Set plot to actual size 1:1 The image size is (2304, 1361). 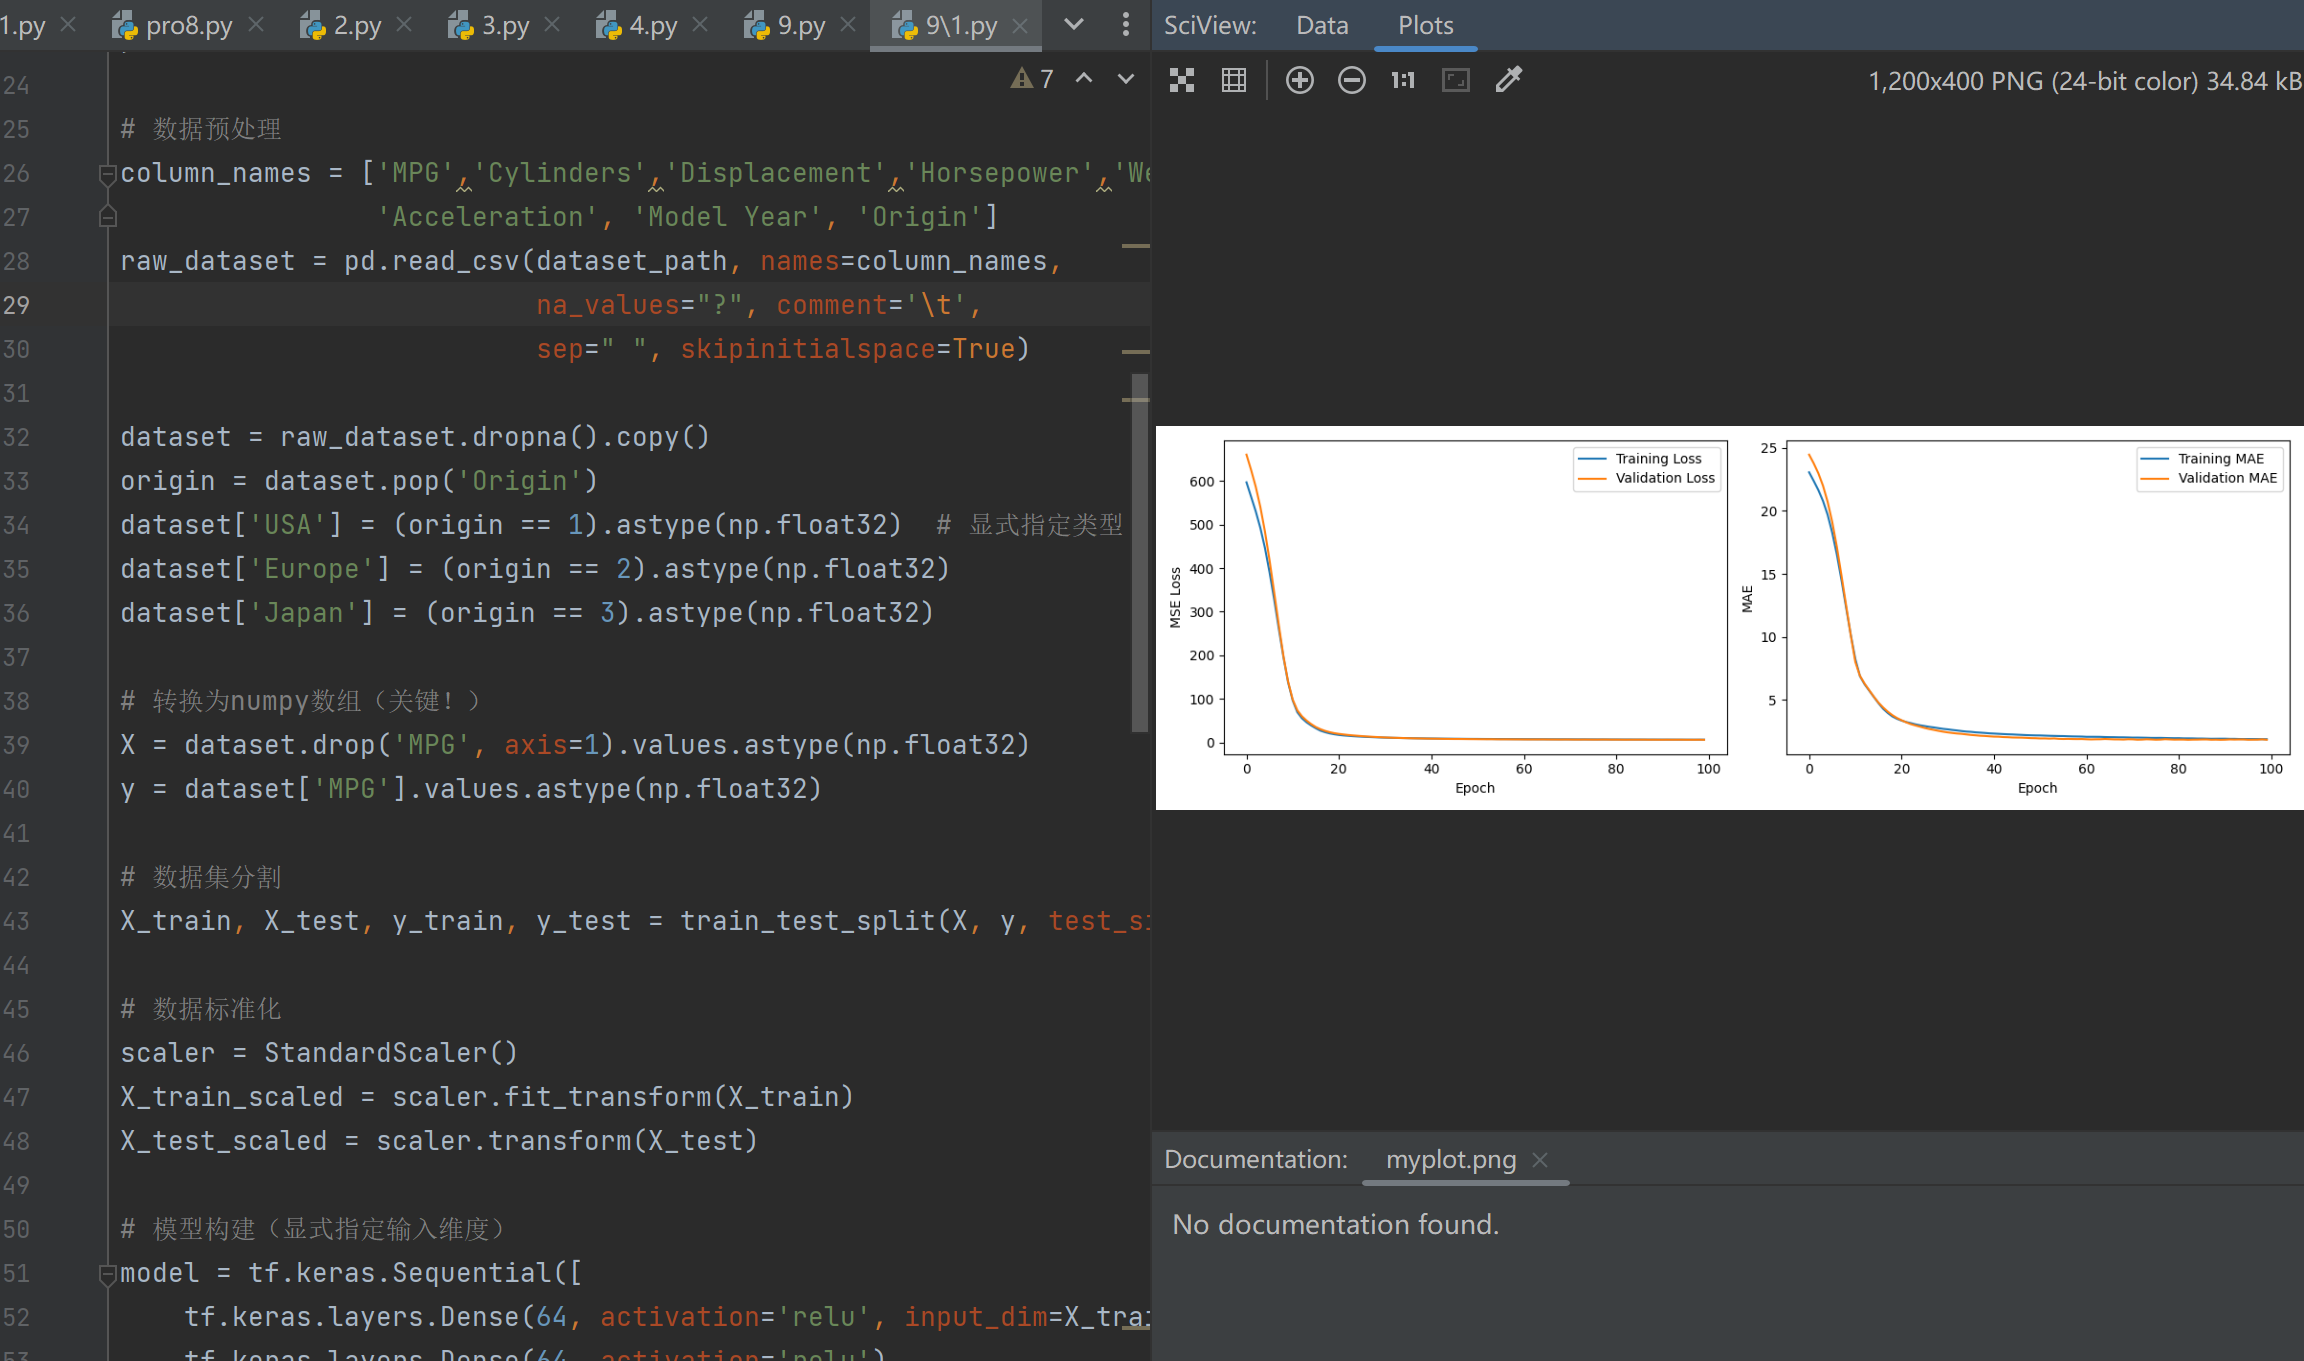(1403, 80)
